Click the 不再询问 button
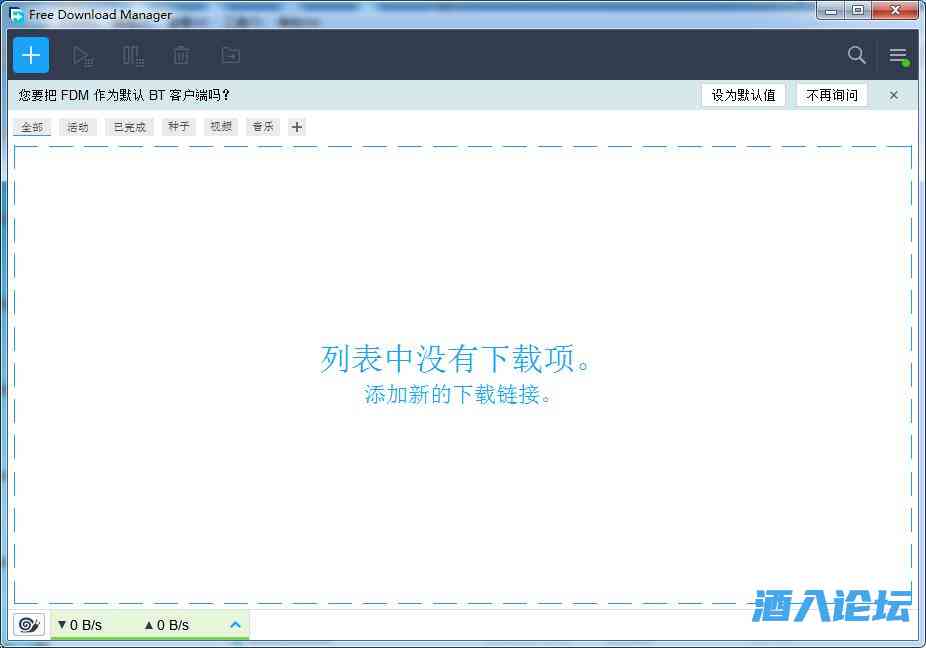 pyautogui.click(x=832, y=95)
